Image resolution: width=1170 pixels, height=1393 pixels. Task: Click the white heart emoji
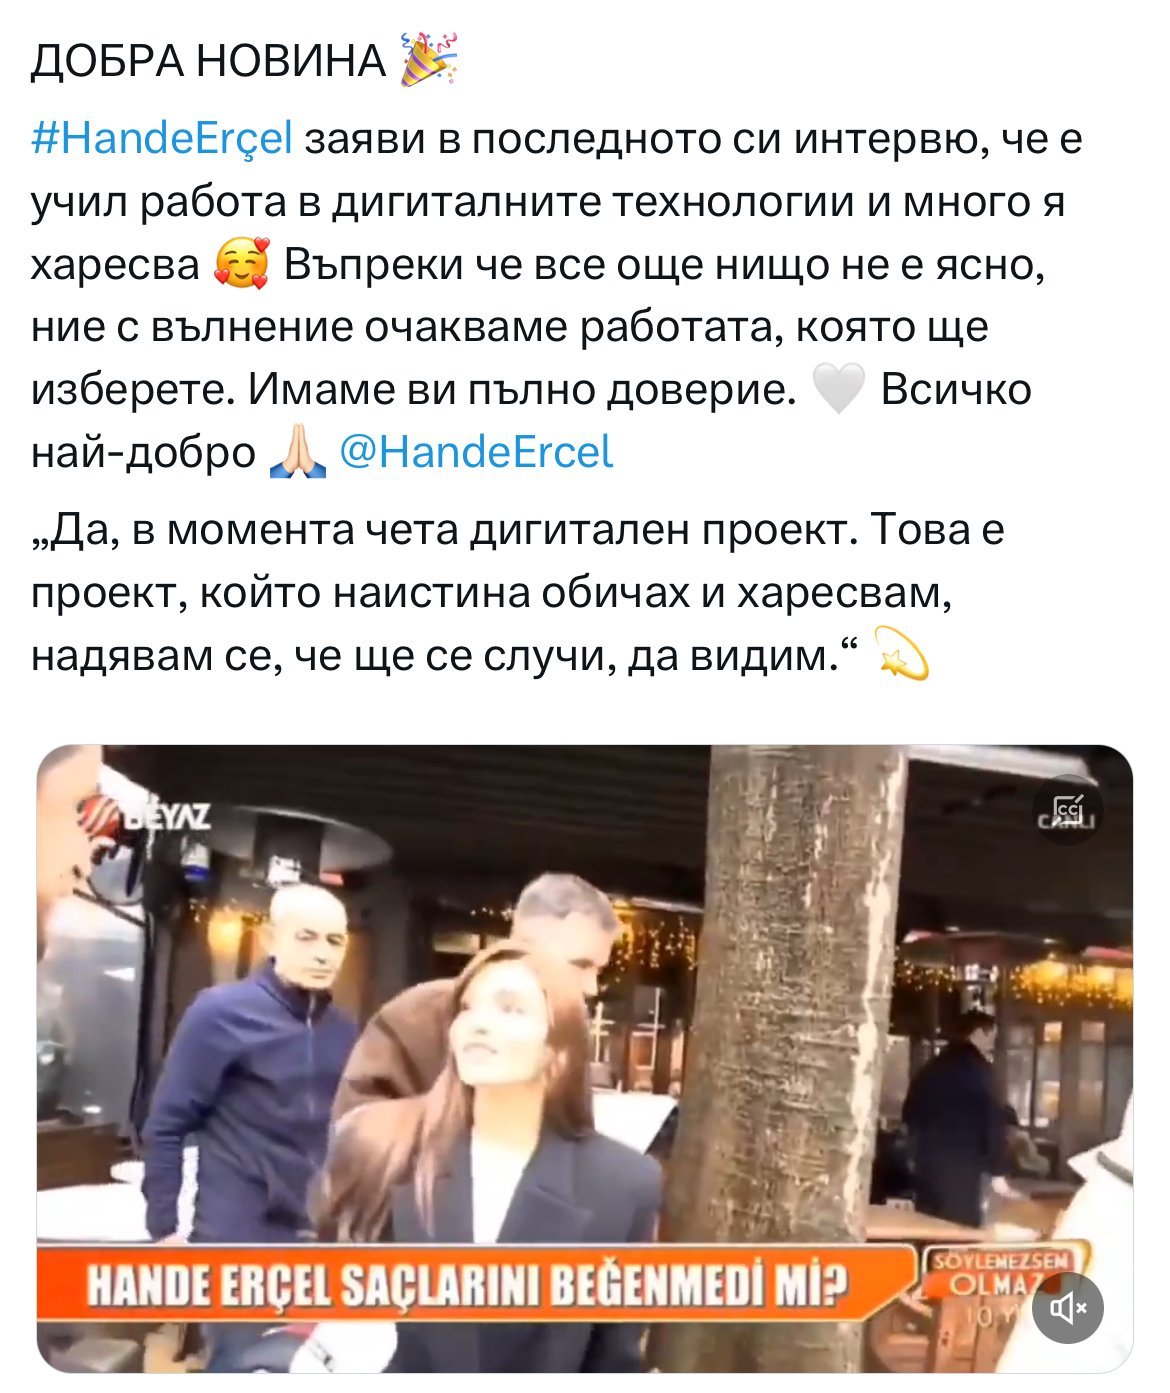click(x=838, y=390)
